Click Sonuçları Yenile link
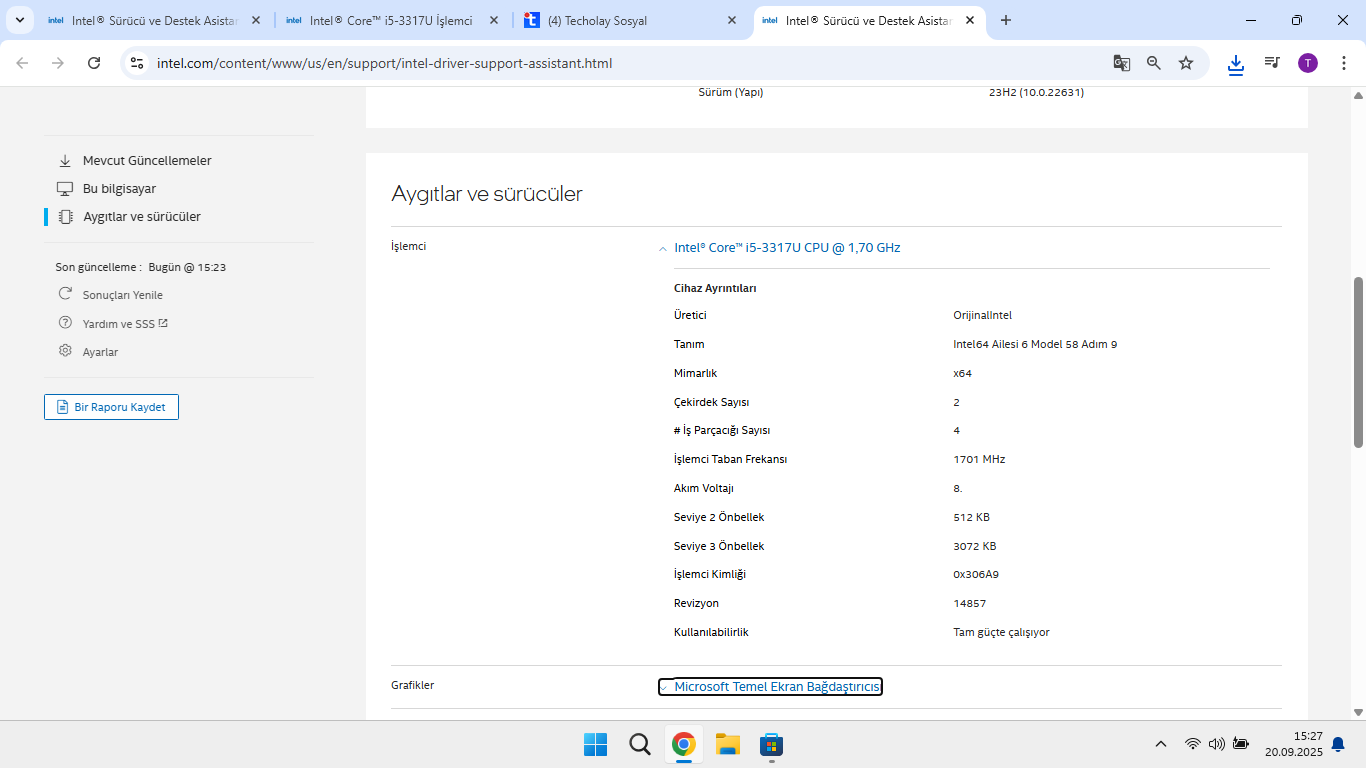 tap(123, 295)
